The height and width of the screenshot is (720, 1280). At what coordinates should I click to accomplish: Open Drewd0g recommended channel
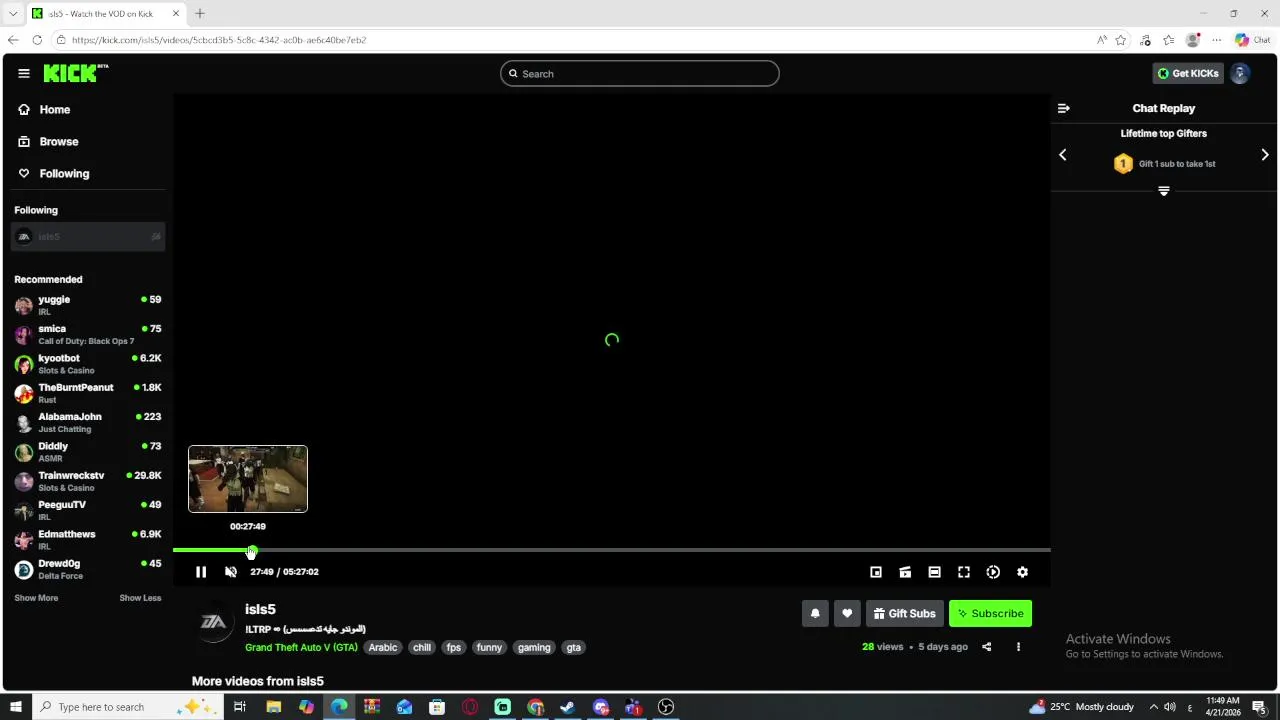click(88, 569)
